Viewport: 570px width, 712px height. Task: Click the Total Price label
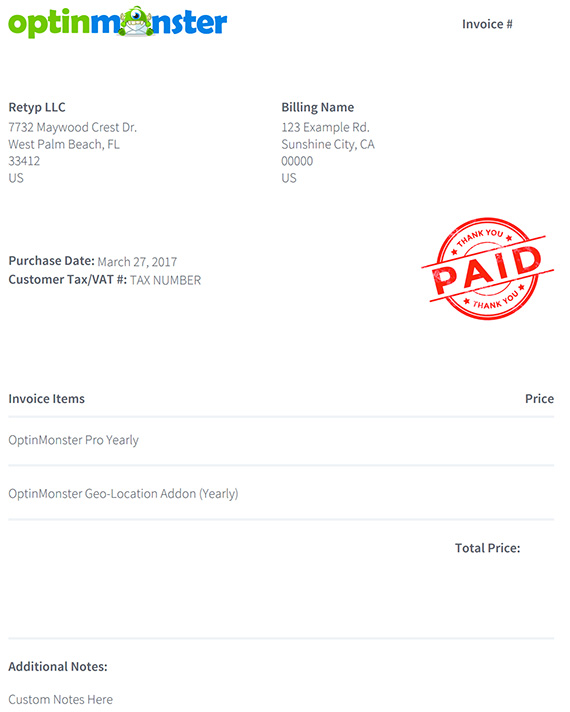tap(488, 548)
